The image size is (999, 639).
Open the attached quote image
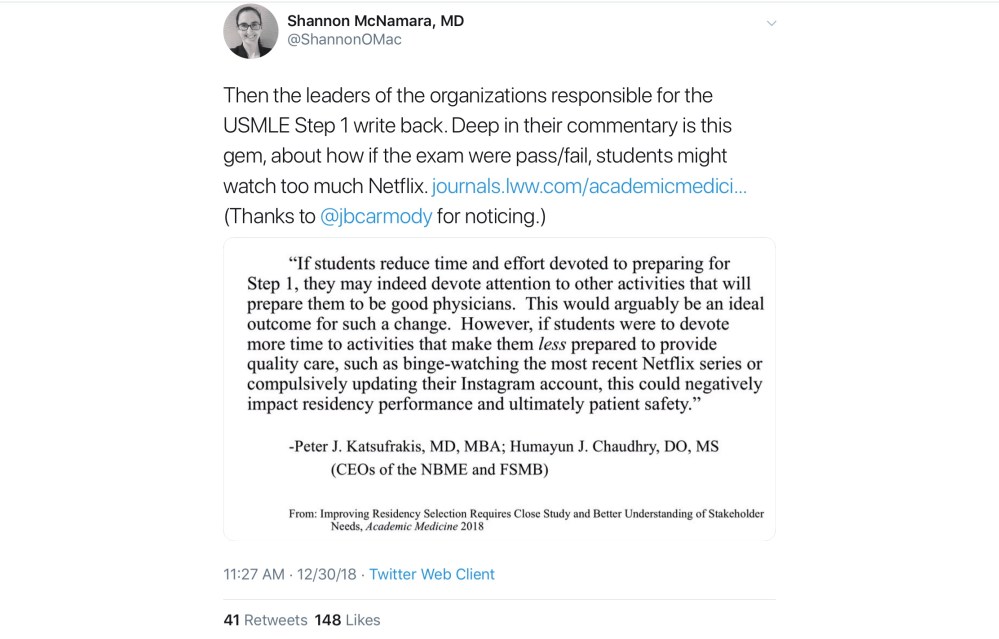coord(499,390)
